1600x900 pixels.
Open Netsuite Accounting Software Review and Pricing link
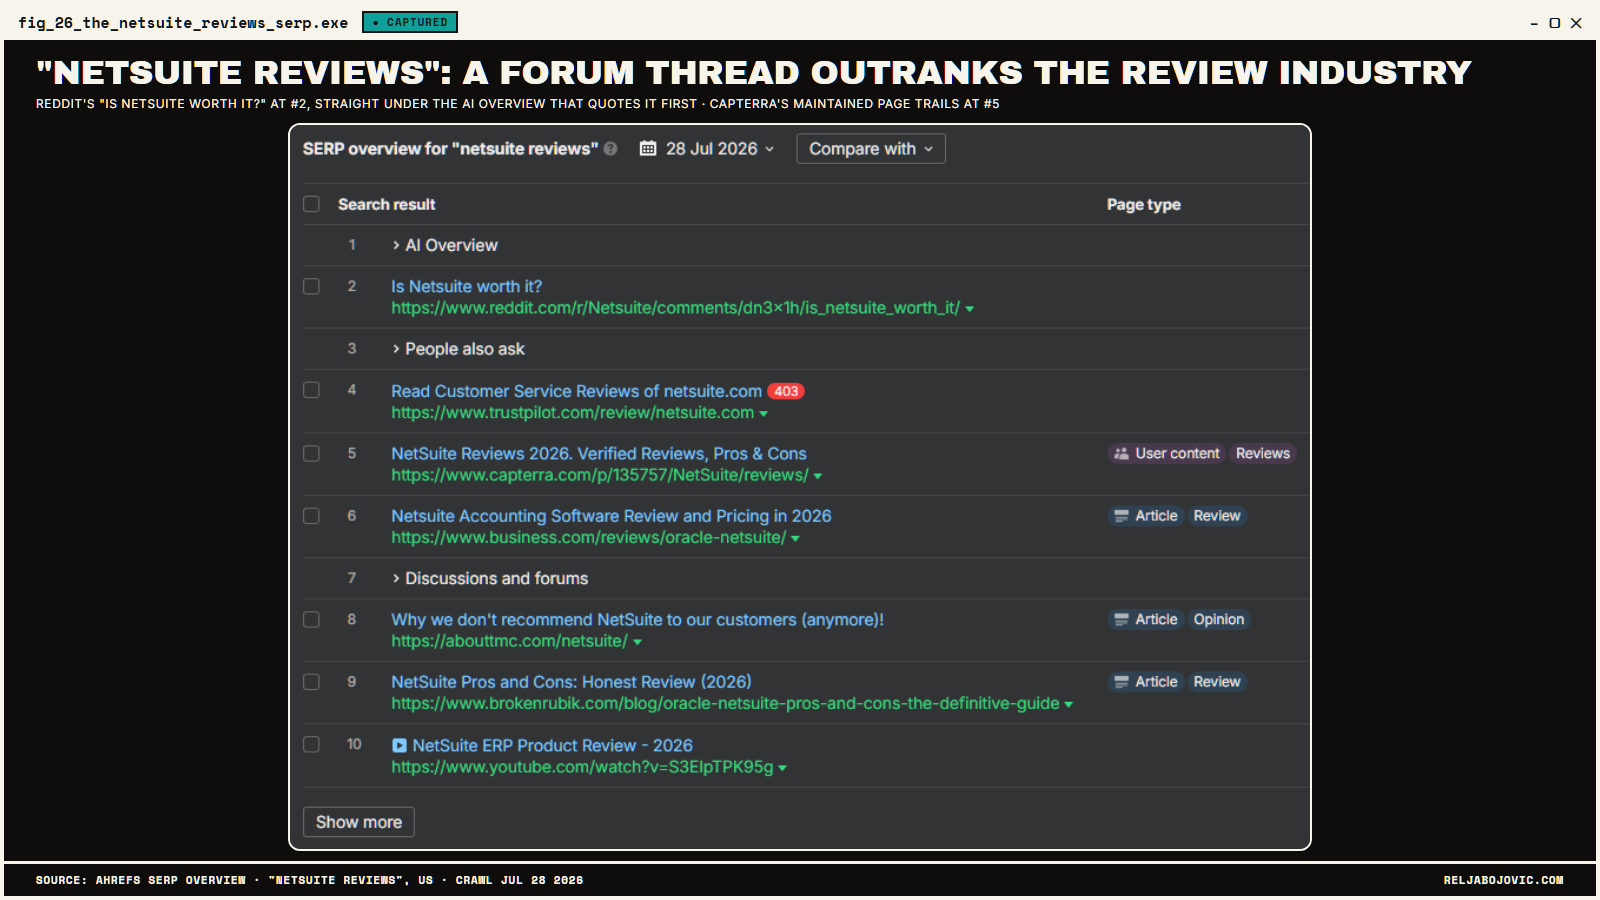[x=611, y=516]
